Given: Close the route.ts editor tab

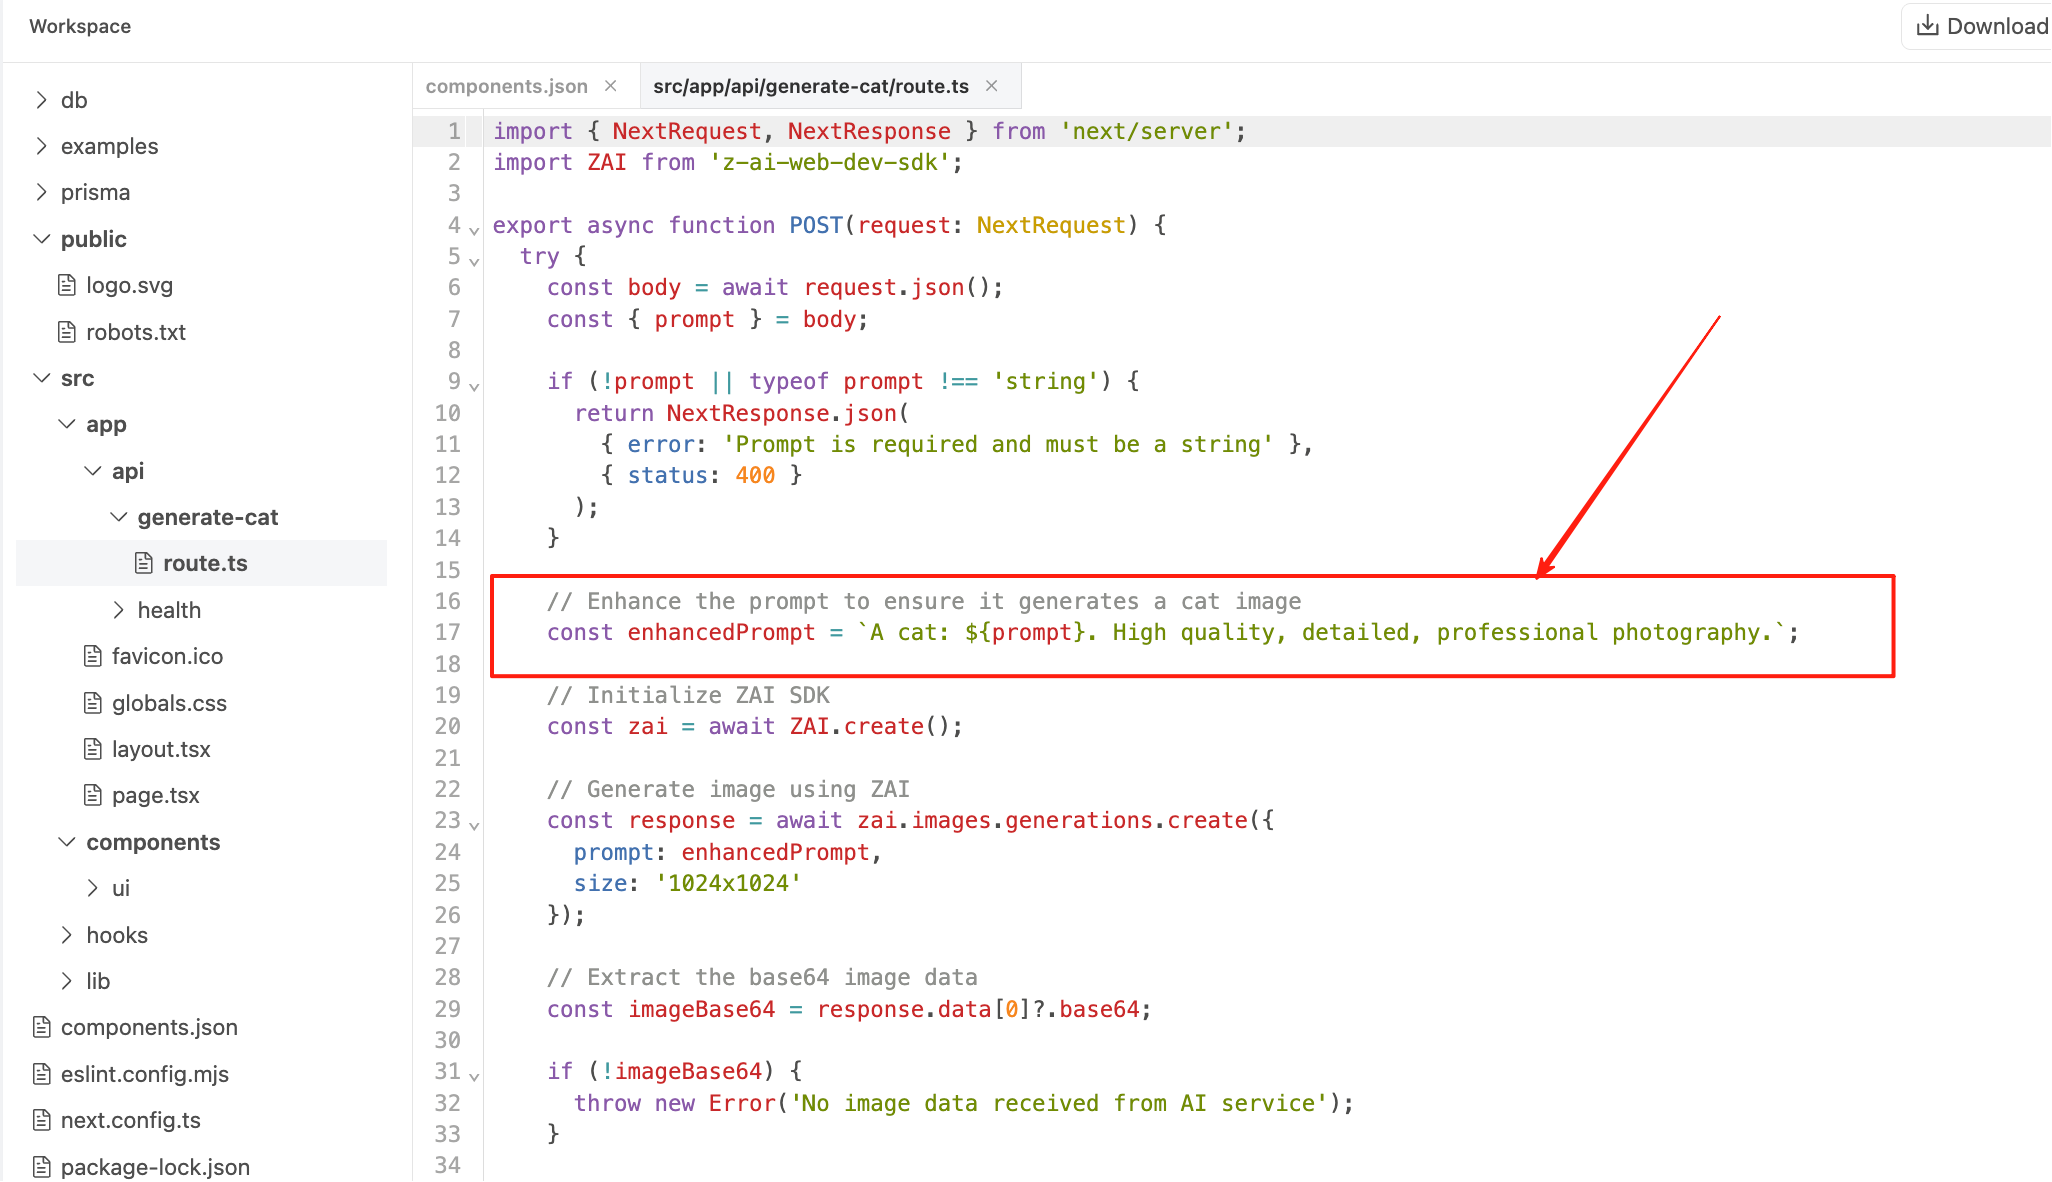Looking at the screenshot, I should pyautogui.click(x=992, y=86).
